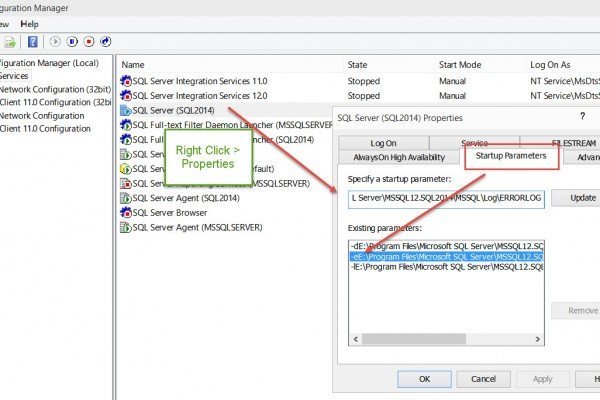Select the -lE:\Program Files existing parameter
Screen dimensions: 600x400
pos(446,267)
